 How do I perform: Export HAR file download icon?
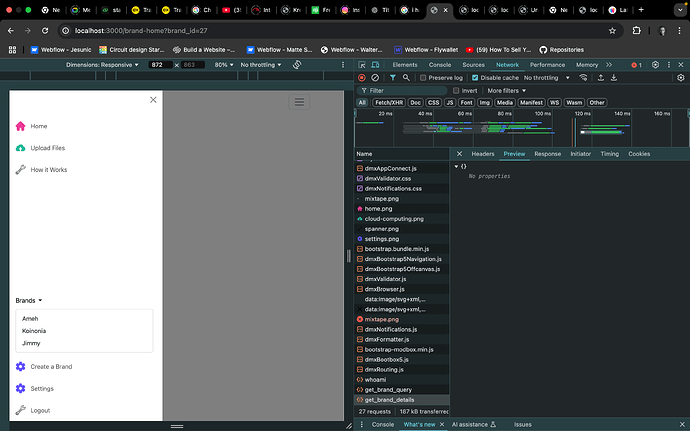pos(614,77)
